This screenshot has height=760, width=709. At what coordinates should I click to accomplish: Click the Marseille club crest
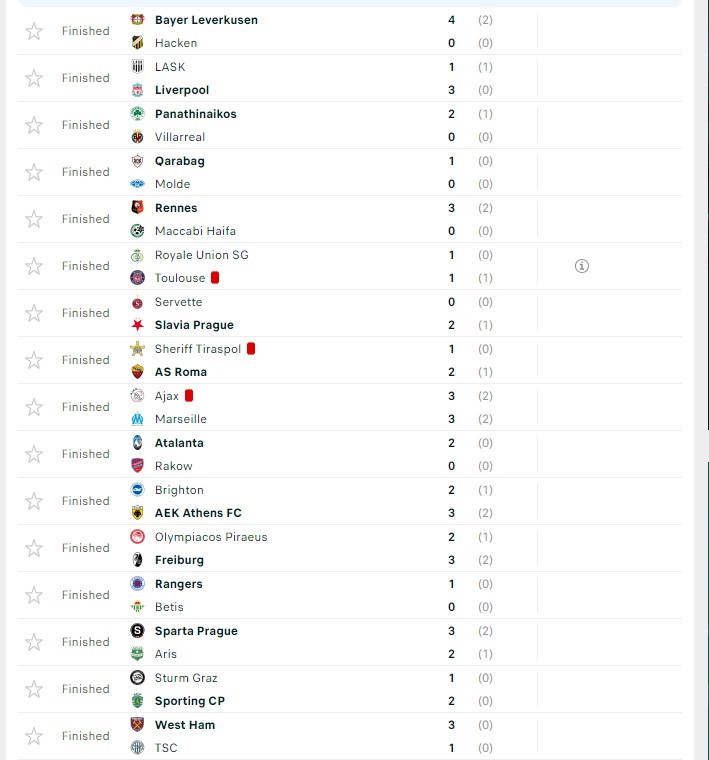point(137,419)
